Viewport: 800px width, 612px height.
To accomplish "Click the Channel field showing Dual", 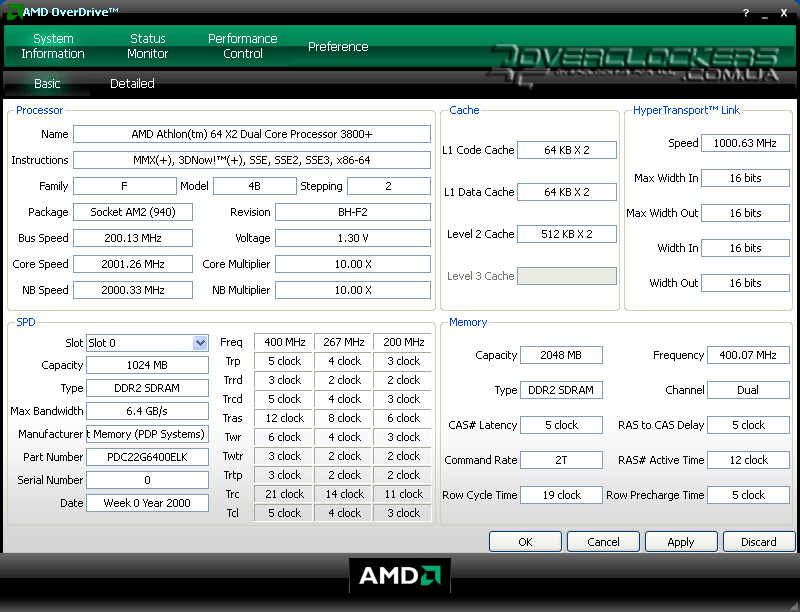I will [x=748, y=390].
